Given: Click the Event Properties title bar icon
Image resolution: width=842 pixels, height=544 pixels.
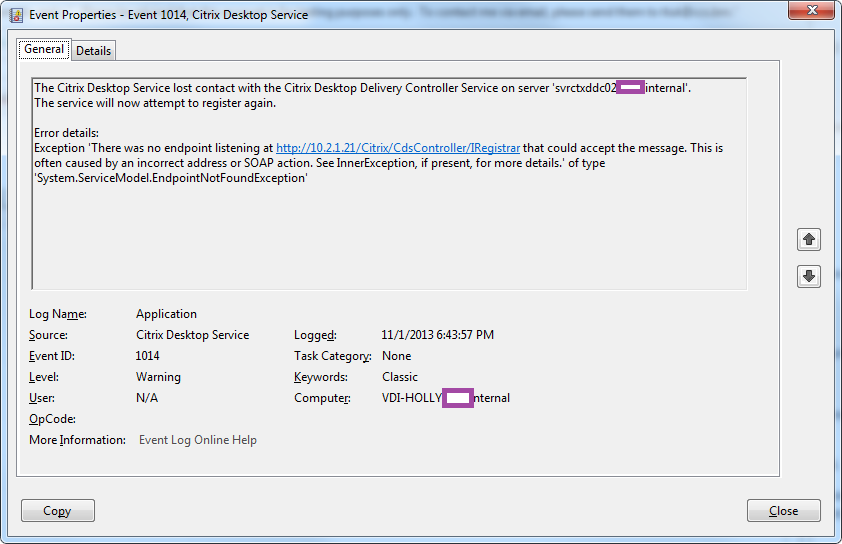Looking at the screenshot, I should pyautogui.click(x=16, y=14).
